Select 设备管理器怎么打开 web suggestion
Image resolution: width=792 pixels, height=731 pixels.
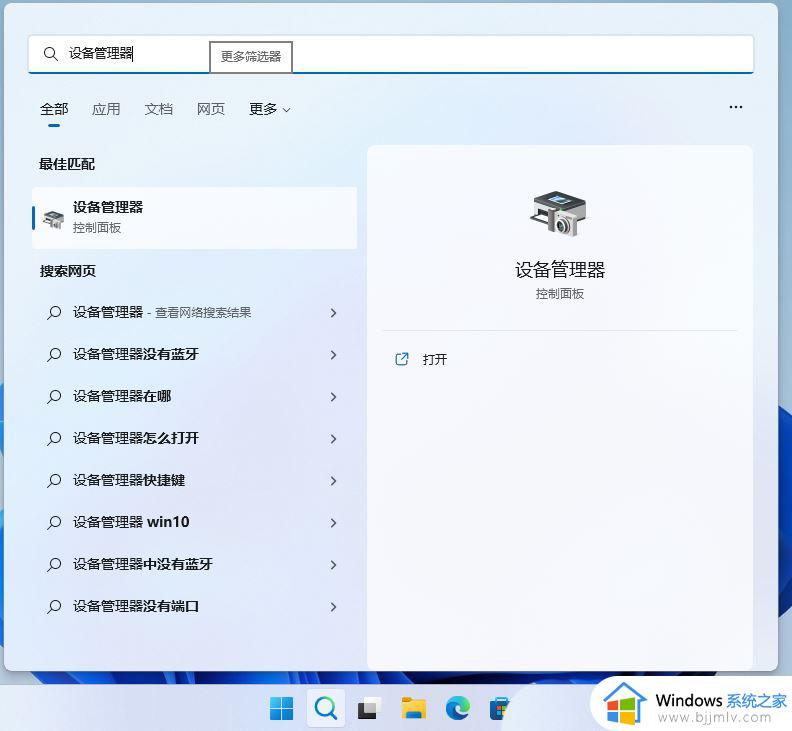click(194, 438)
